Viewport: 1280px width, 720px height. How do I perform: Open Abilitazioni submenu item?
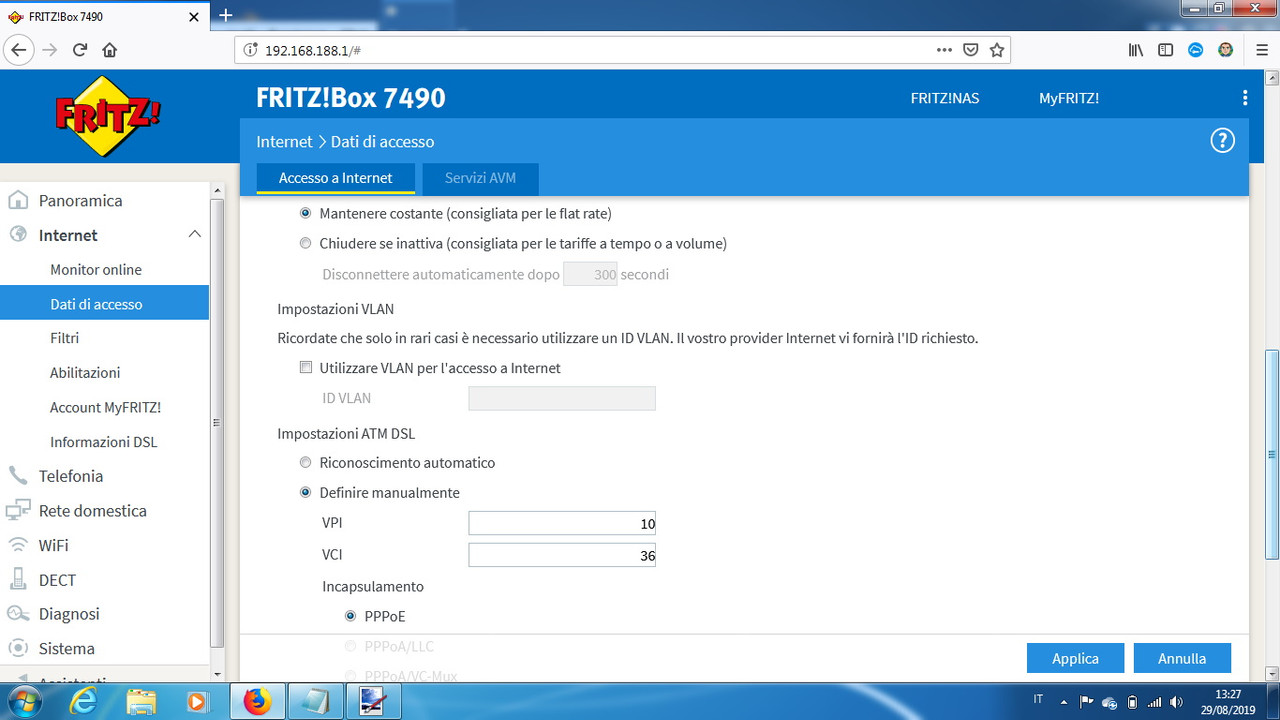click(85, 372)
